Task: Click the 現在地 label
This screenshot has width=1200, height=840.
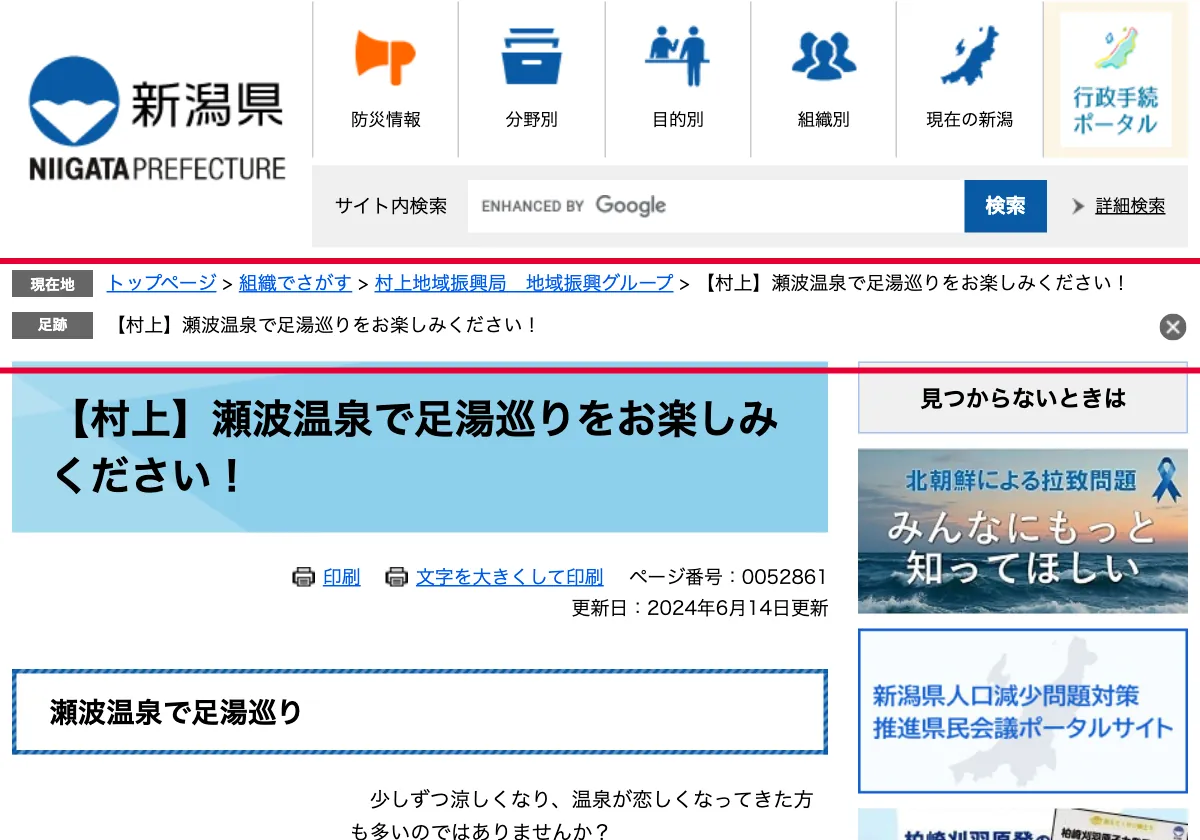Action: coord(52,284)
